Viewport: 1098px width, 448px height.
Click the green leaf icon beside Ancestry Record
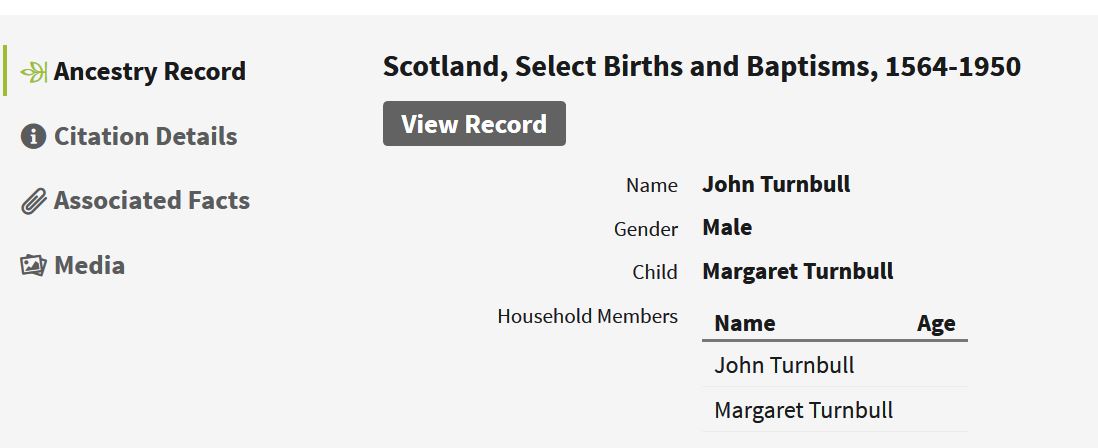[x=34, y=72]
